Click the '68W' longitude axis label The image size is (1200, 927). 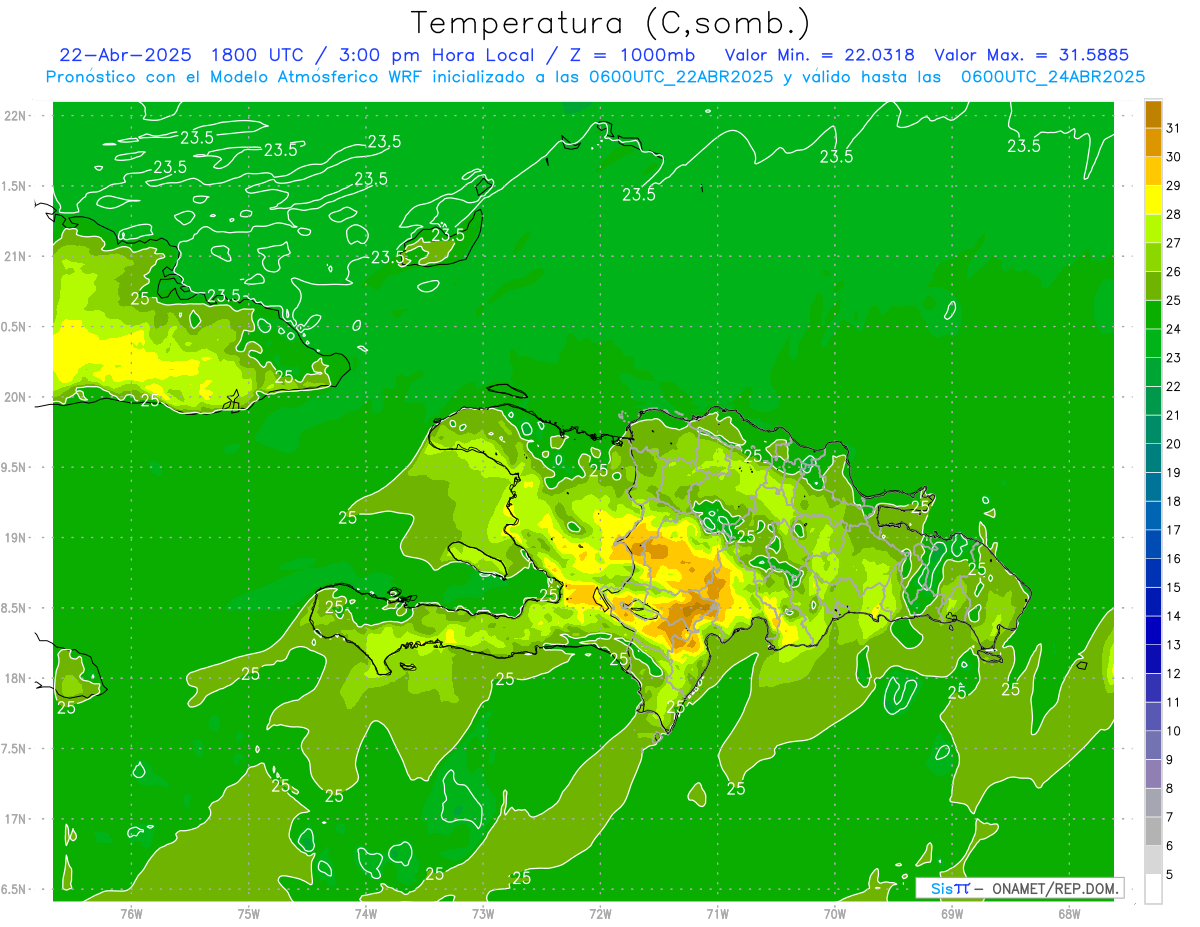pyautogui.click(x=1069, y=913)
